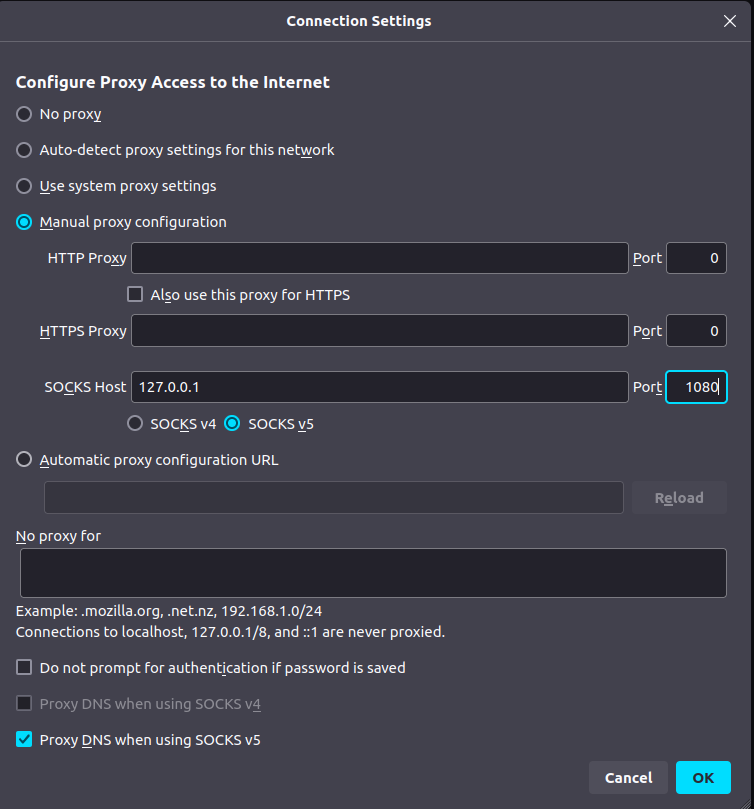Click the Port label beside SOCKS Host

[647, 387]
